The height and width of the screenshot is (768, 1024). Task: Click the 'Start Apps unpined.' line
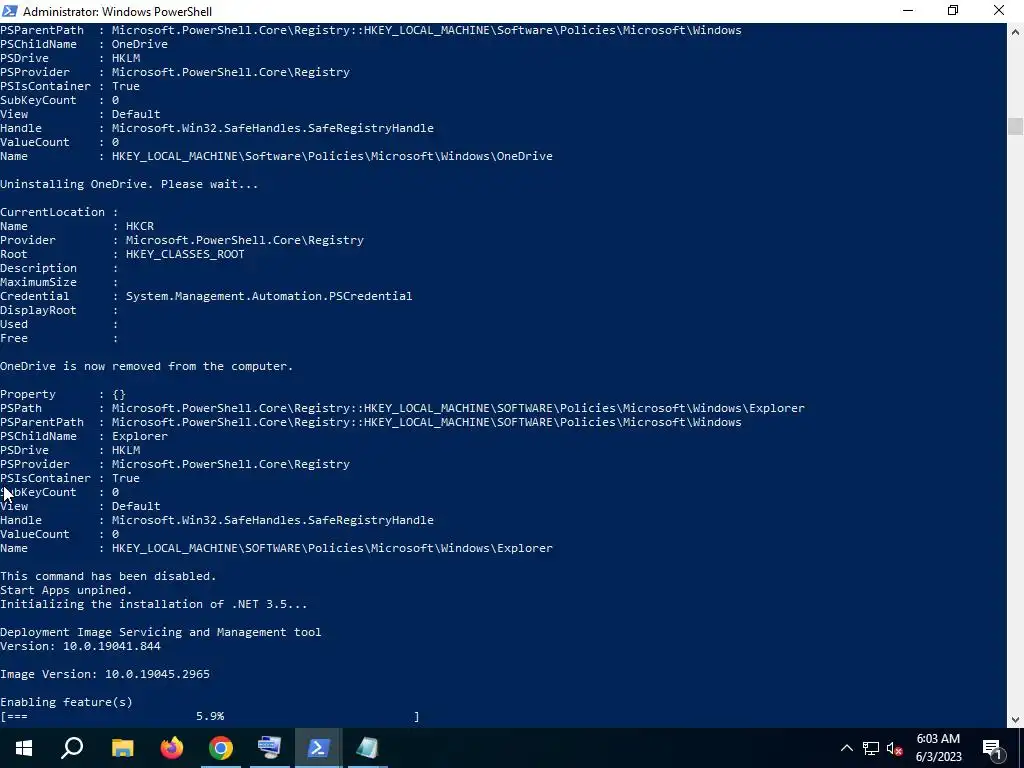pos(66,590)
